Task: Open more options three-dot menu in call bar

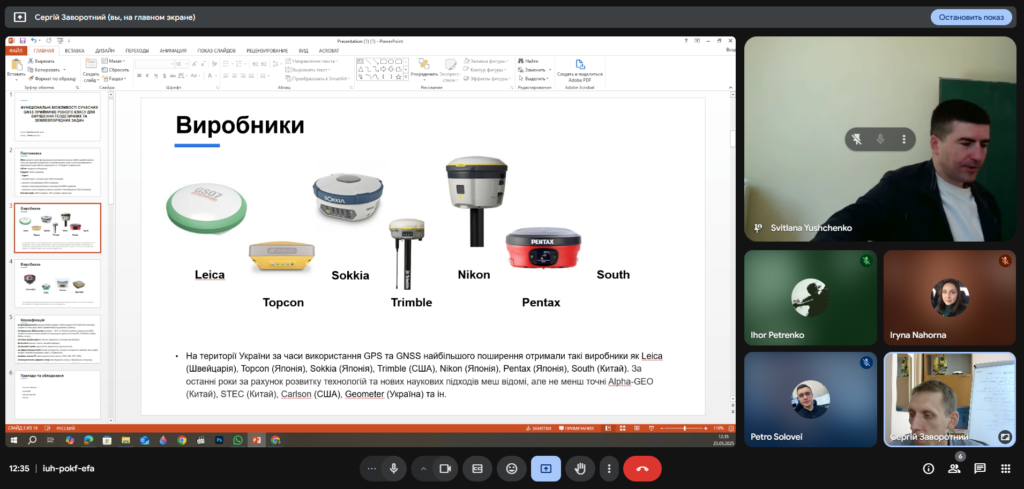Action: click(x=609, y=468)
